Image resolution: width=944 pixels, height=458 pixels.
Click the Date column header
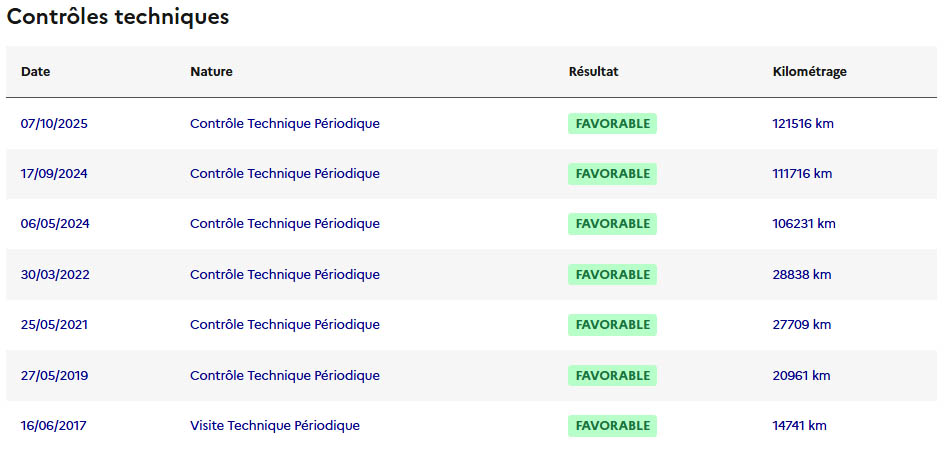35,72
